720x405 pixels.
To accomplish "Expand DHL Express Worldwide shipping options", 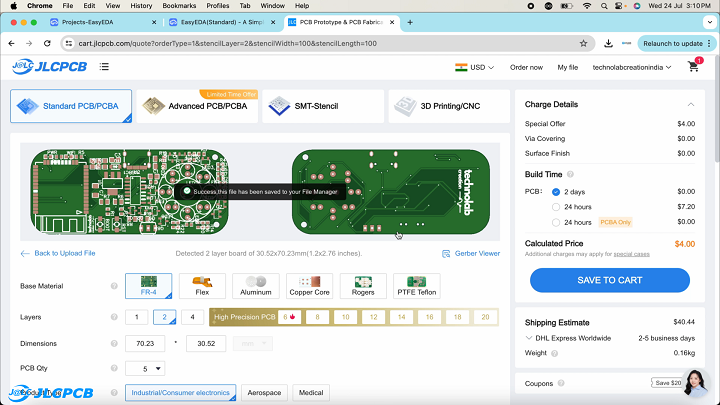I will click(x=529, y=338).
